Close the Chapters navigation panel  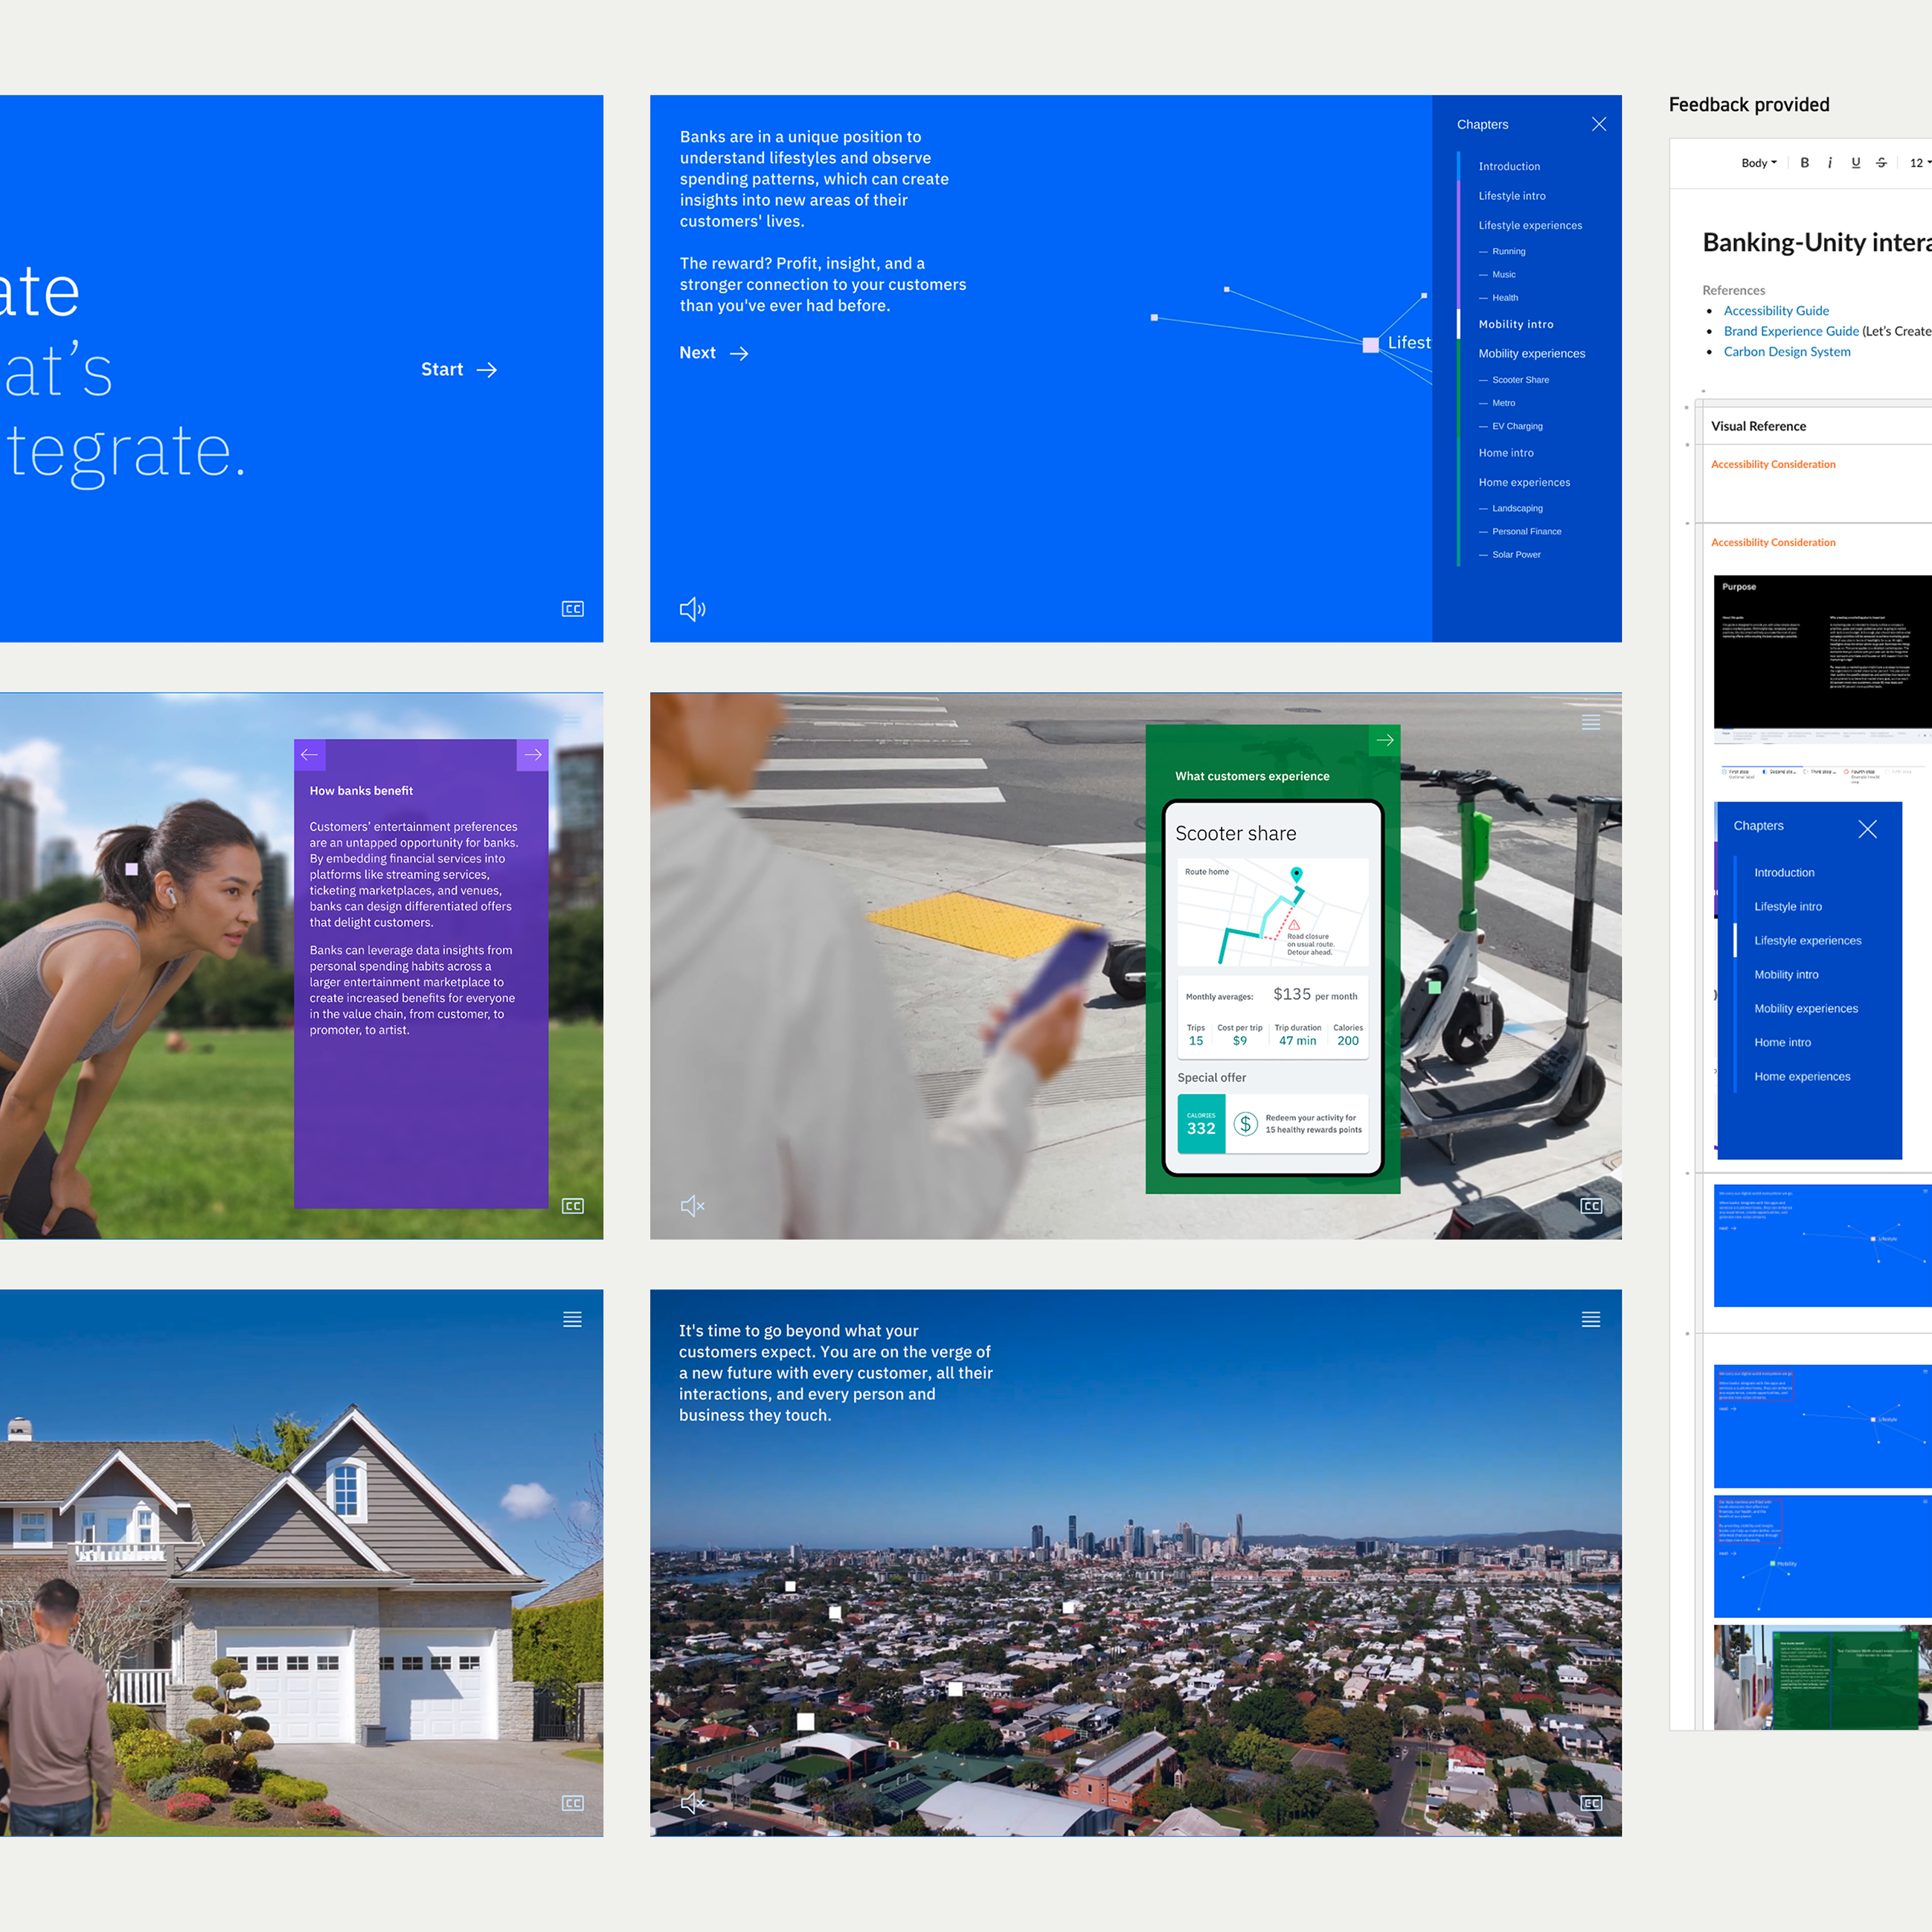[x=1599, y=124]
